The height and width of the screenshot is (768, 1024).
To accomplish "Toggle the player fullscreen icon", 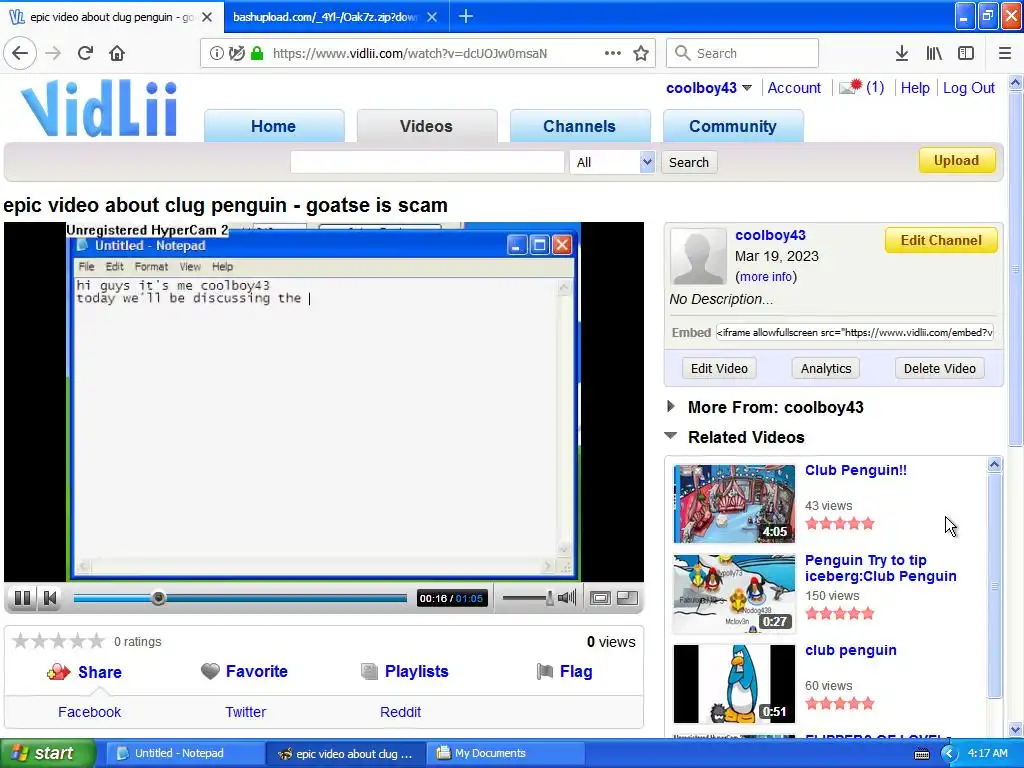I will coord(628,598).
